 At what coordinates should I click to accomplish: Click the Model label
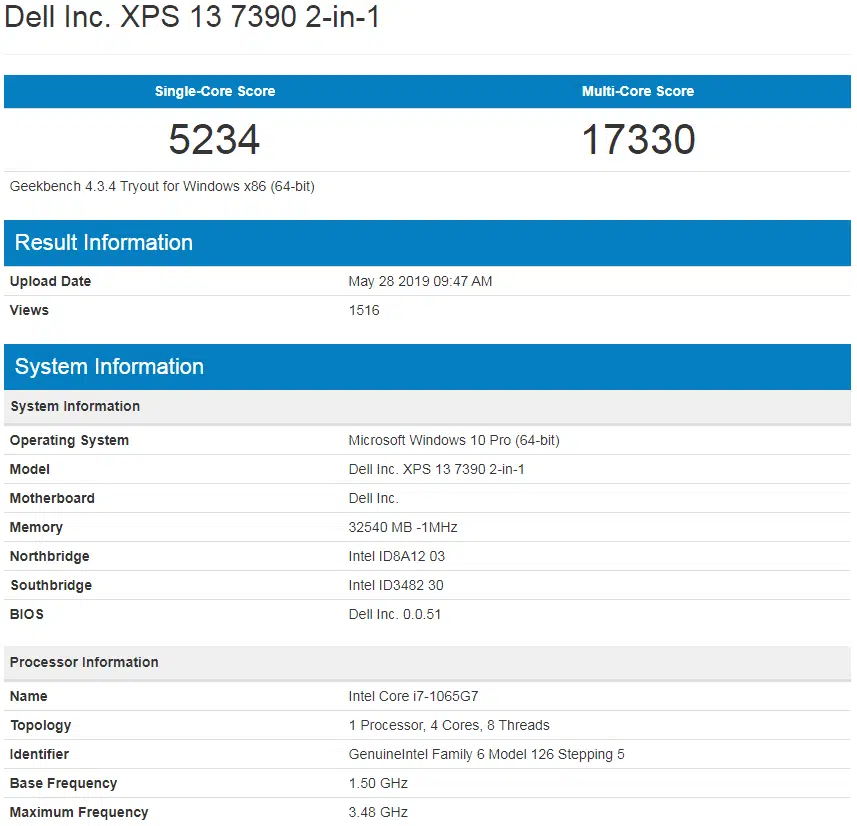30,469
